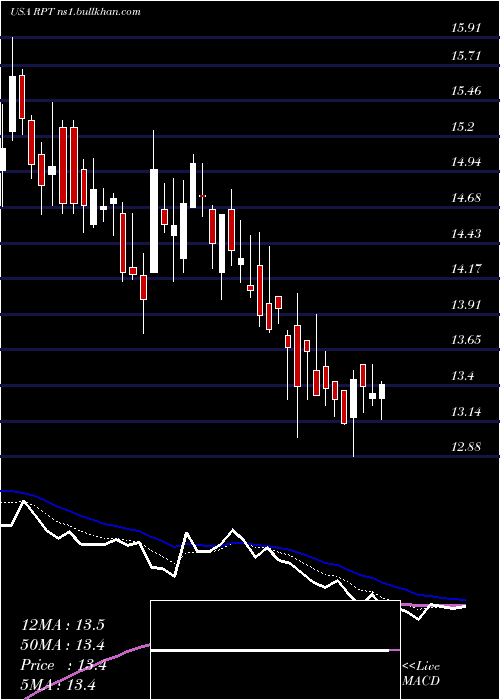Click the 50MA : 13.4 readout
Viewport: 500px width, 700px height.
point(62,645)
